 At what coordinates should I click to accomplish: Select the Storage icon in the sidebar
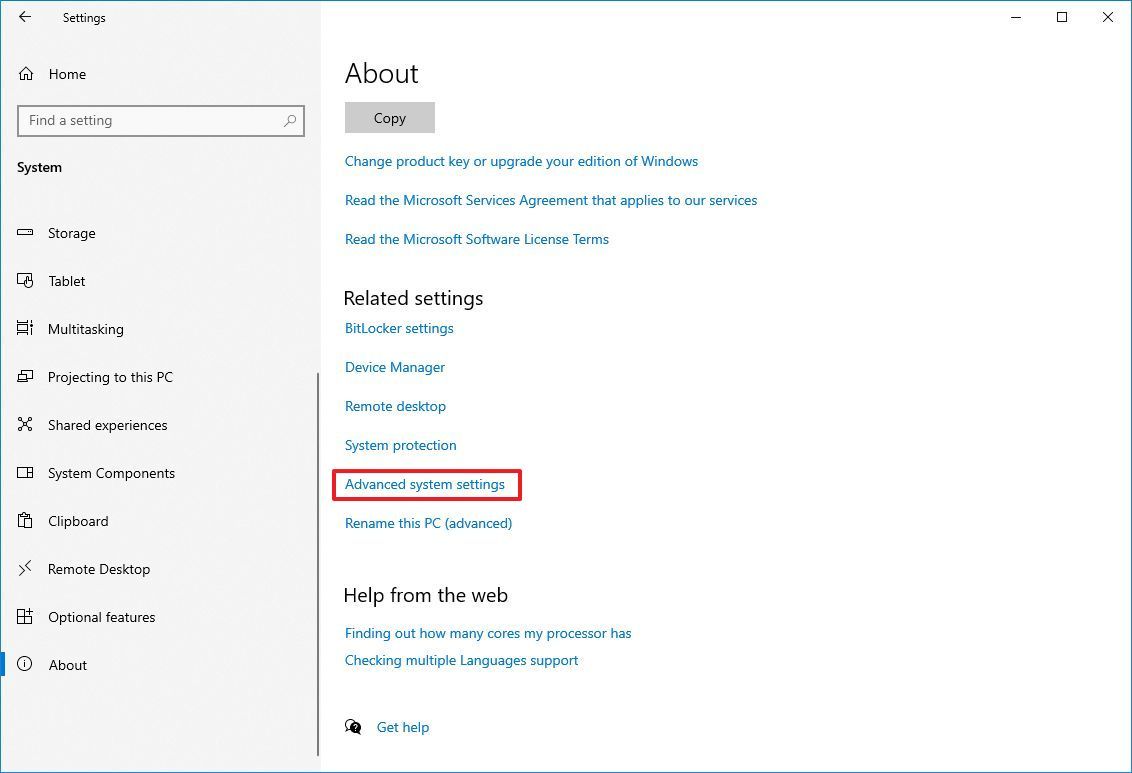click(26, 233)
